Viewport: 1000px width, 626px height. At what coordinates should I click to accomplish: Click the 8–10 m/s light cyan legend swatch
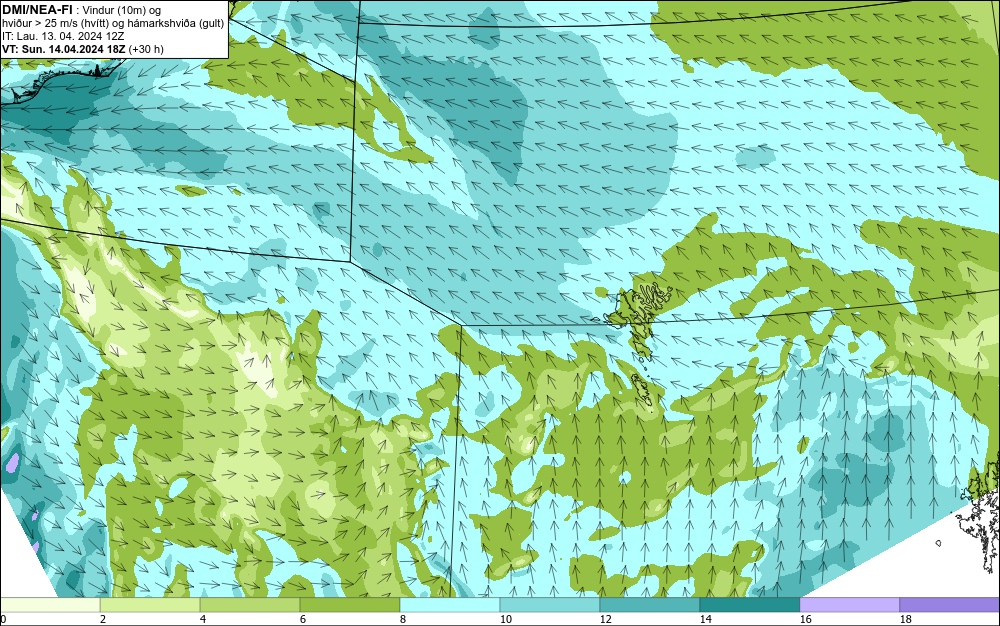click(x=450, y=605)
